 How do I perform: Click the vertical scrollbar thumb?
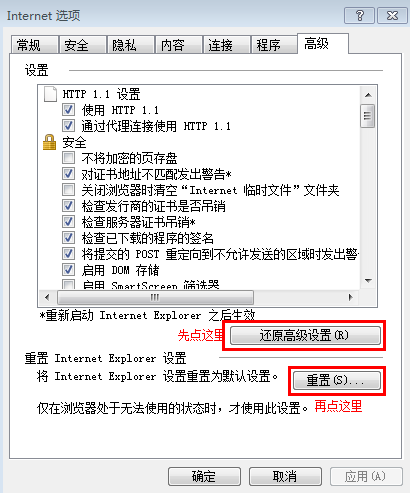click(x=368, y=116)
